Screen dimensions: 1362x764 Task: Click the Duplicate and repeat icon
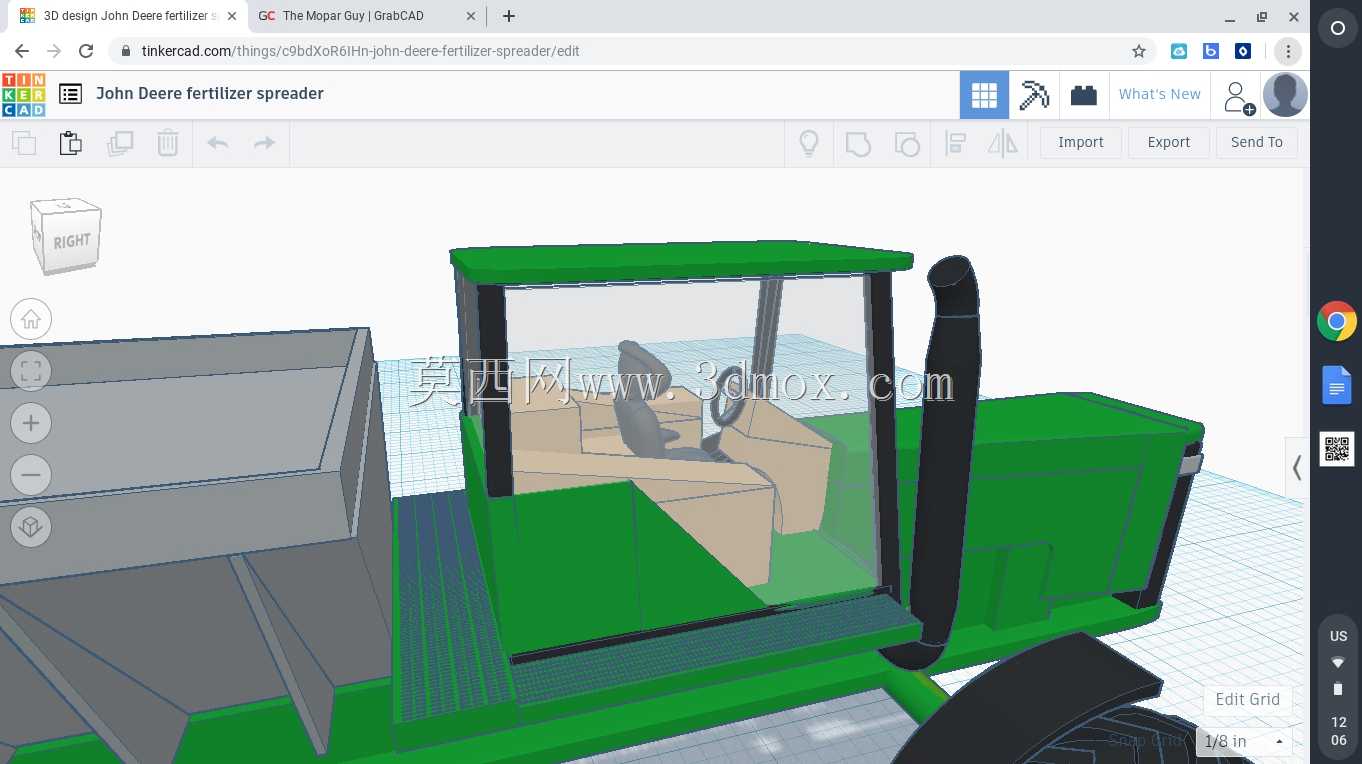(x=120, y=143)
